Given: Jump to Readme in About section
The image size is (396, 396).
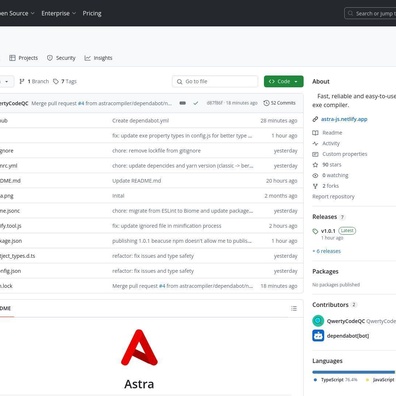Looking at the screenshot, I should 332,133.
